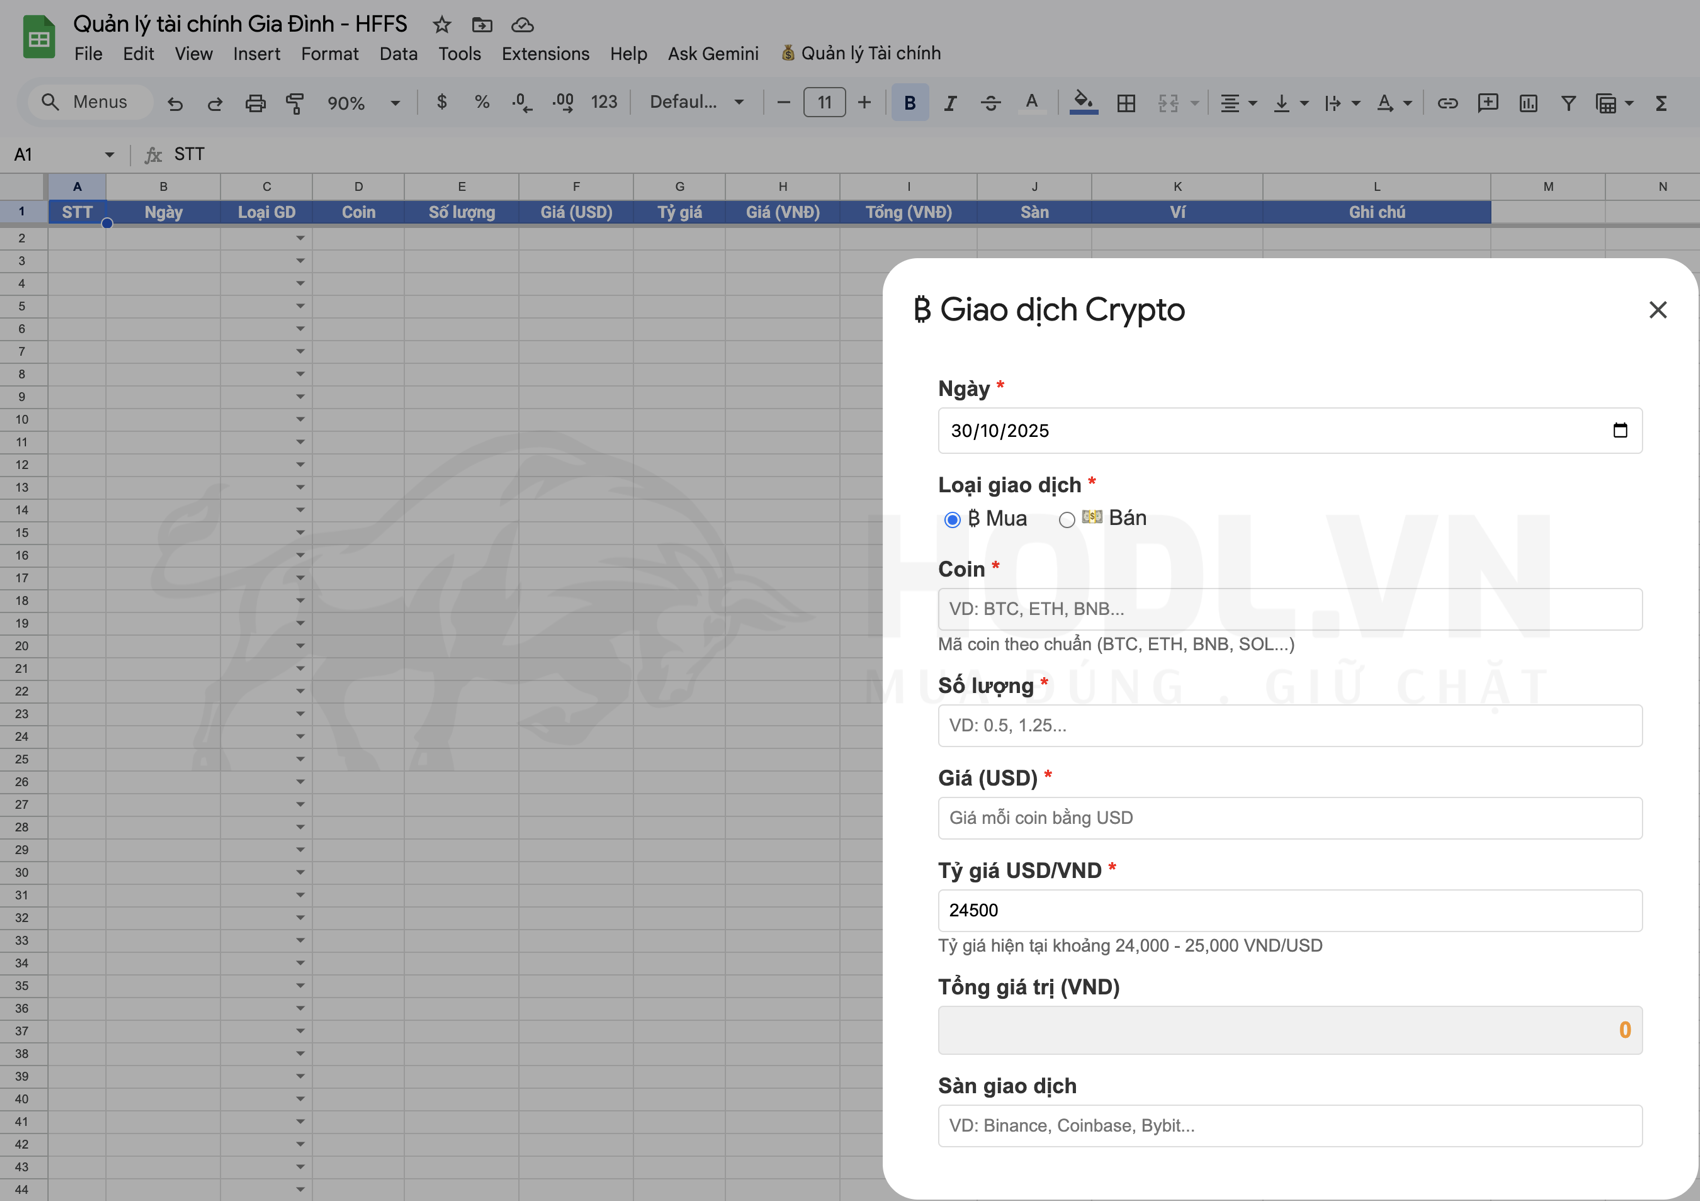Viewport: 1700px width, 1201px height.
Task: Choose Bán as transaction type
Action: [1066, 519]
